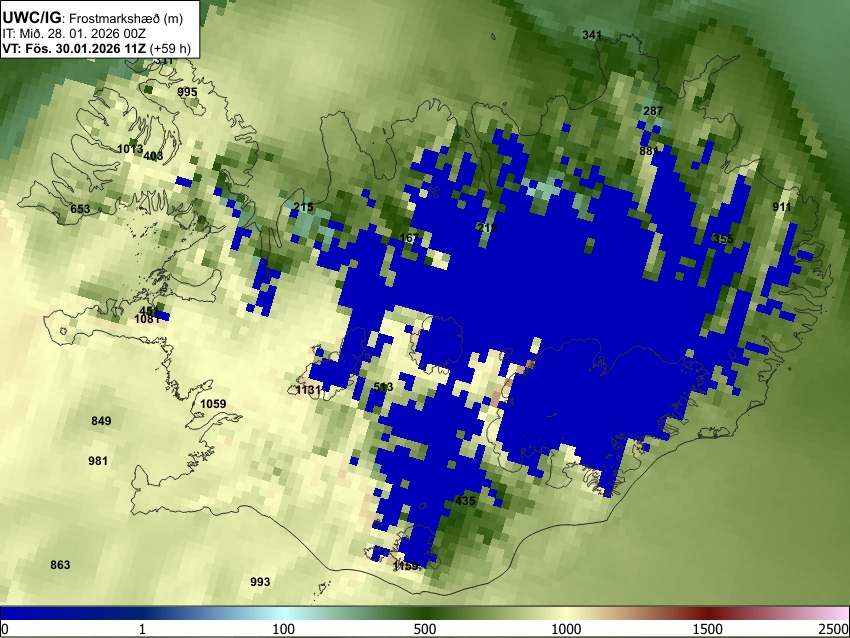Click the map value 981
Viewport: 850px width, 638px height.
tap(98, 461)
